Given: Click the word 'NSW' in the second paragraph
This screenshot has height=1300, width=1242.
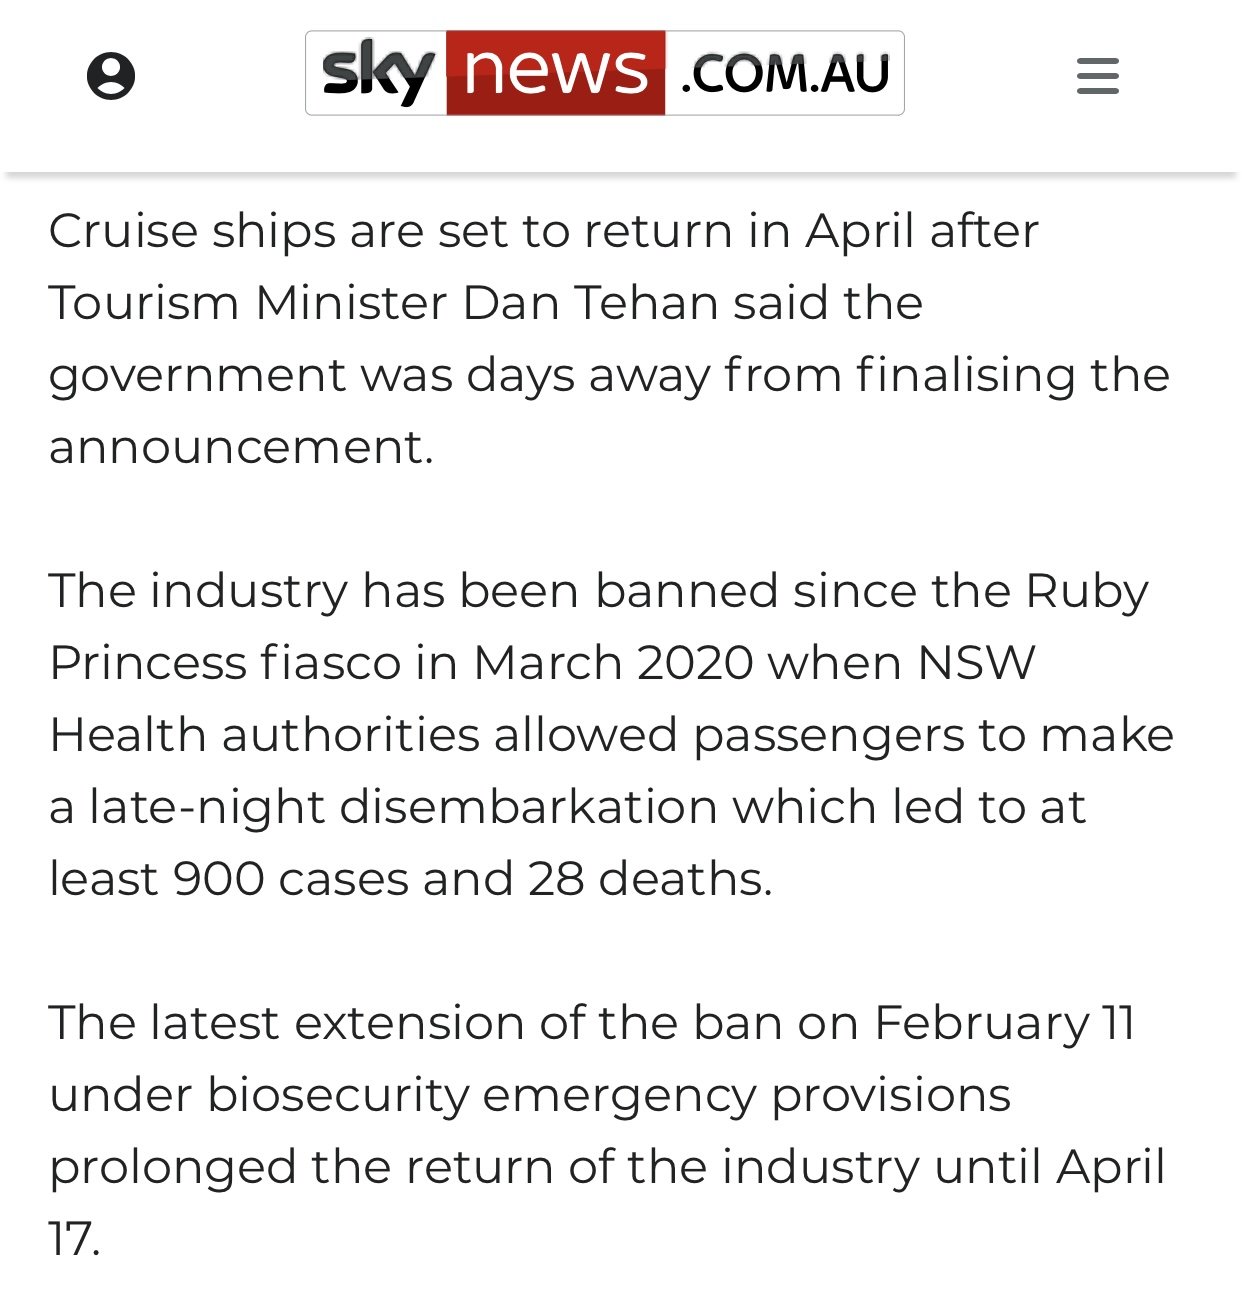Looking at the screenshot, I should (x=976, y=663).
